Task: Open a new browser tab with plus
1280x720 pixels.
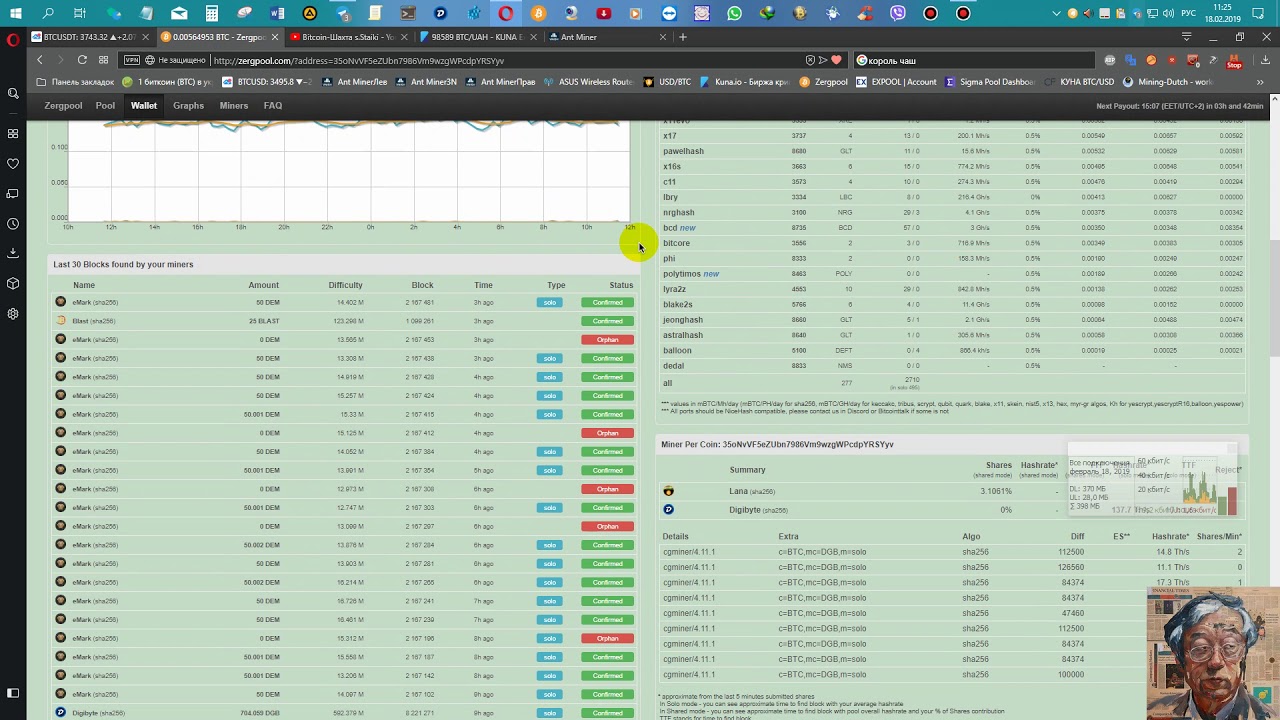Action: pos(683,37)
